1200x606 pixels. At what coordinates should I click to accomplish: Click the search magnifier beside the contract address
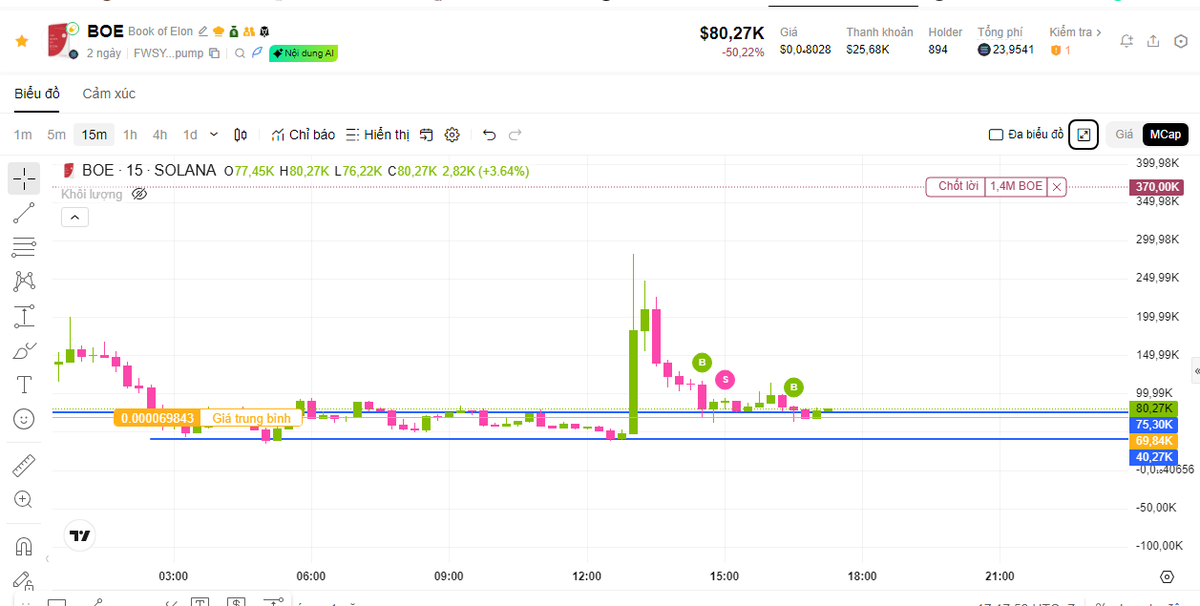pos(240,53)
